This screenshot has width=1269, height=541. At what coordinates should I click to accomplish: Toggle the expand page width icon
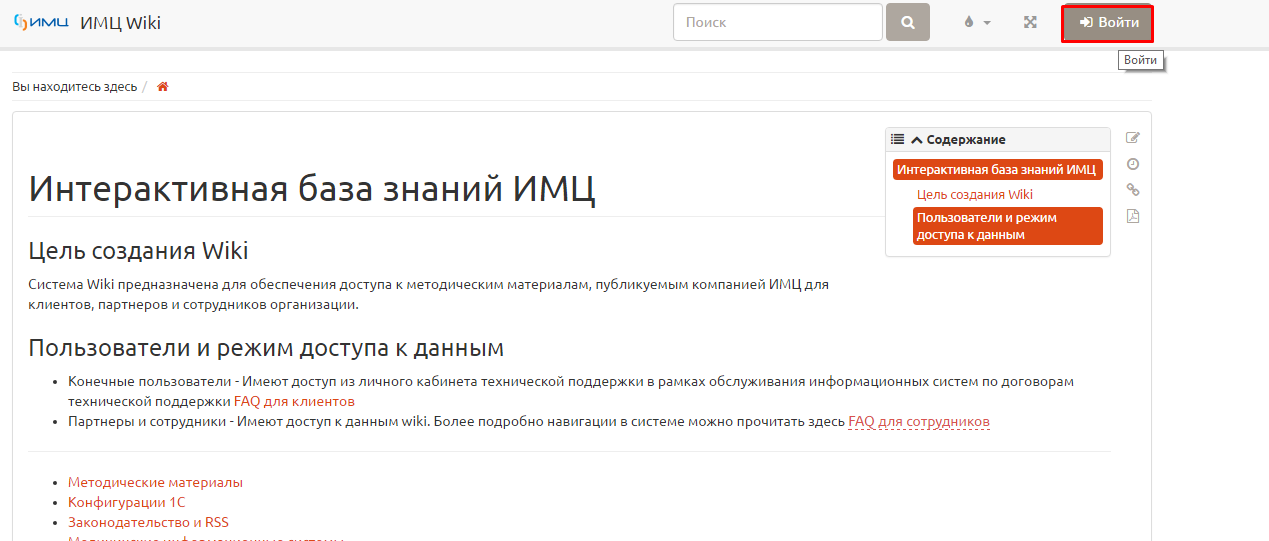(1030, 22)
